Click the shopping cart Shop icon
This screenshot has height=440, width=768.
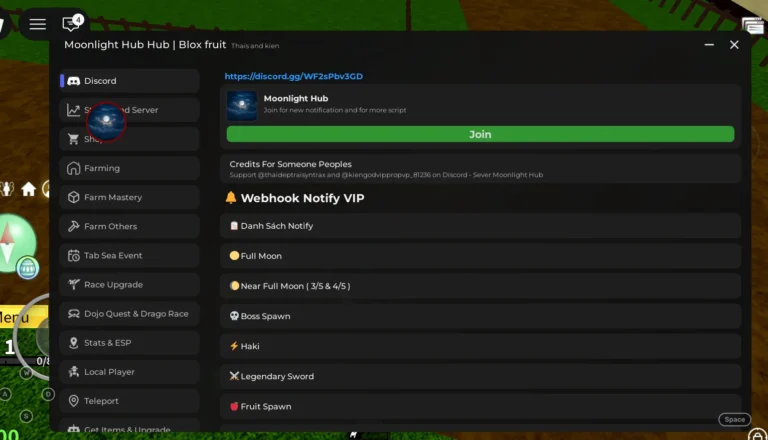[73, 139]
